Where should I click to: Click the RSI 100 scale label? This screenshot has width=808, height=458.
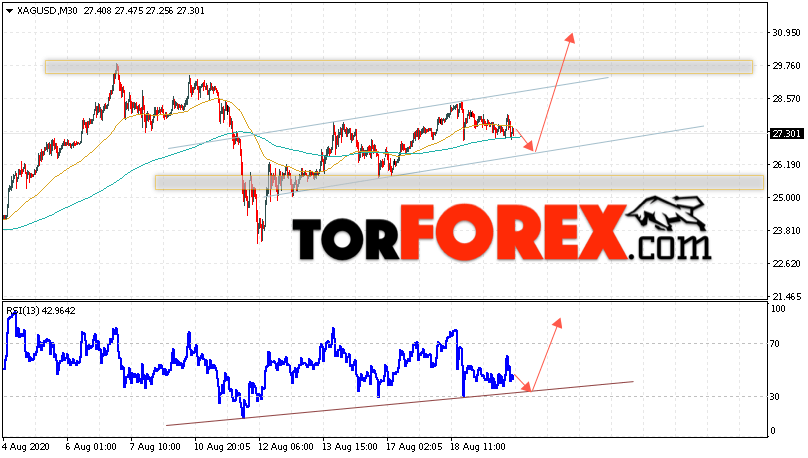(778, 309)
